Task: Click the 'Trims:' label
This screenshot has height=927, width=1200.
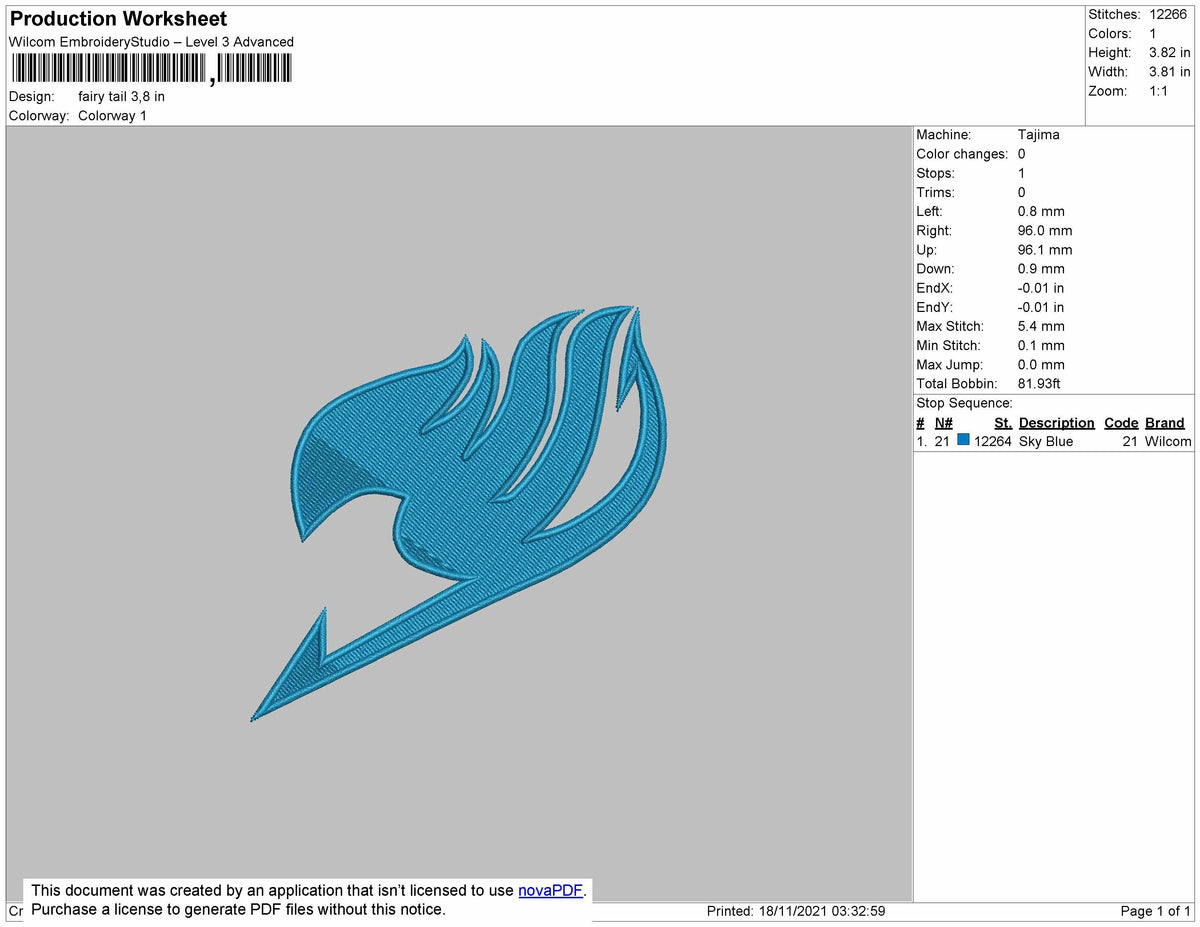Action: pos(936,192)
